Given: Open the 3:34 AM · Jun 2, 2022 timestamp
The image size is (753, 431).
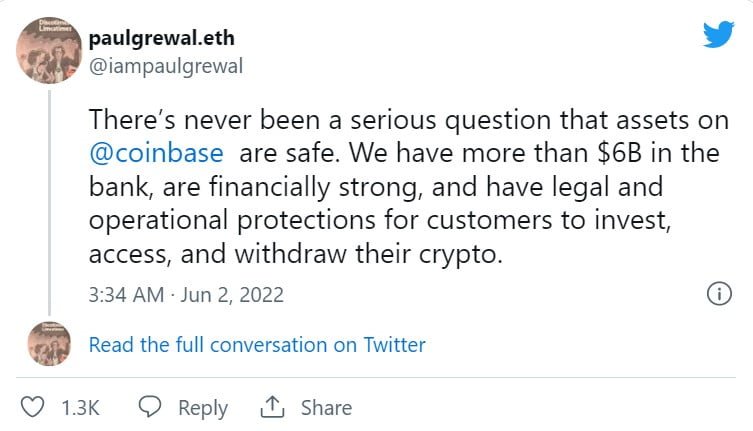Looking at the screenshot, I should point(186,295).
